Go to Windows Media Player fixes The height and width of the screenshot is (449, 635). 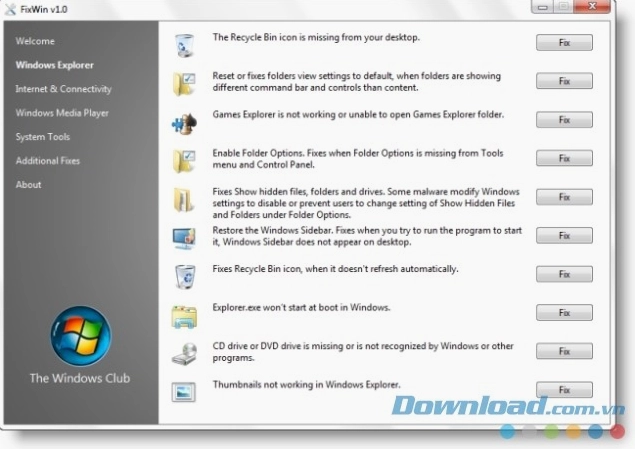[62, 113]
